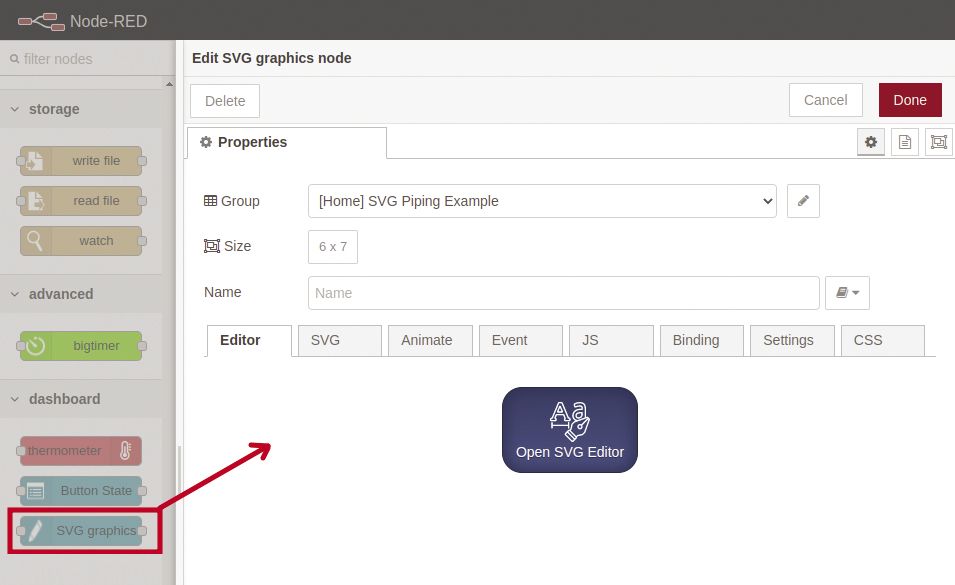
Task: Select the bigtimer node
Action: (81, 346)
